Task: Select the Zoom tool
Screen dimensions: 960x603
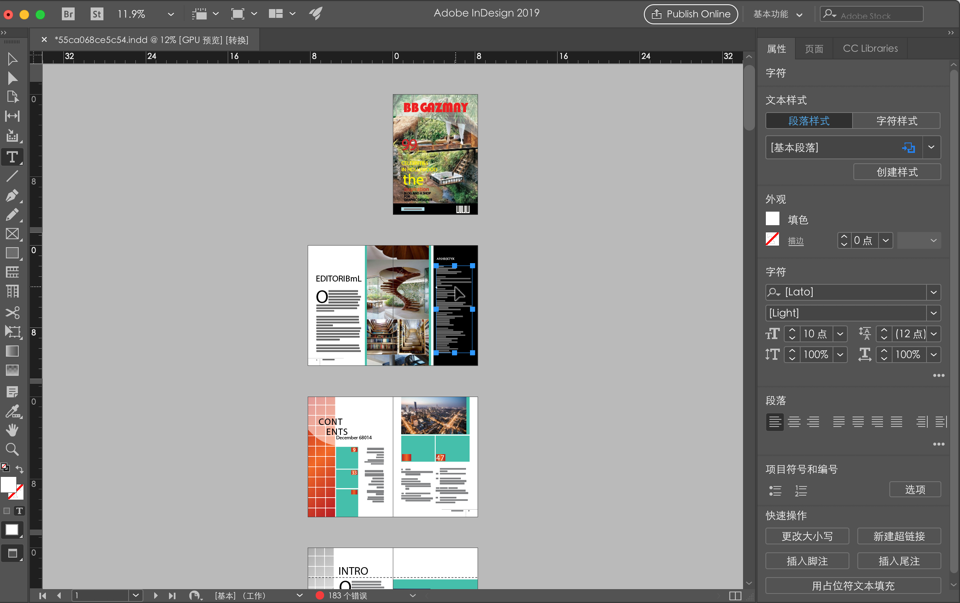Action: click(13, 449)
